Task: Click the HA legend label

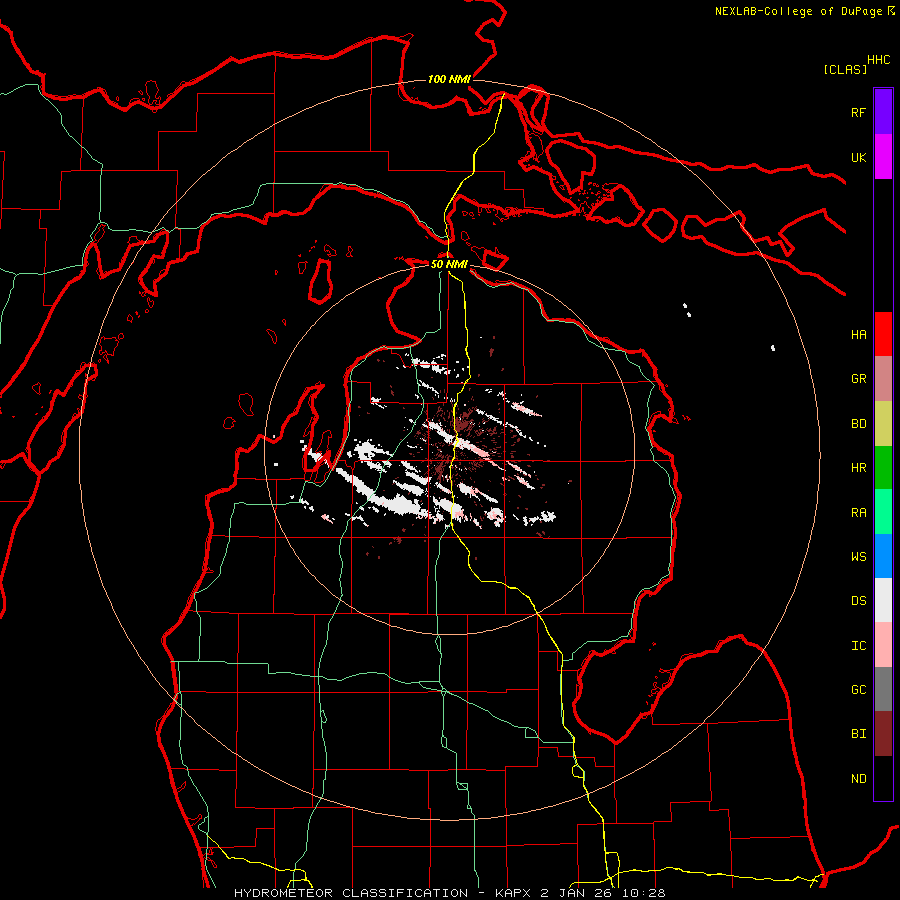Action: (858, 334)
